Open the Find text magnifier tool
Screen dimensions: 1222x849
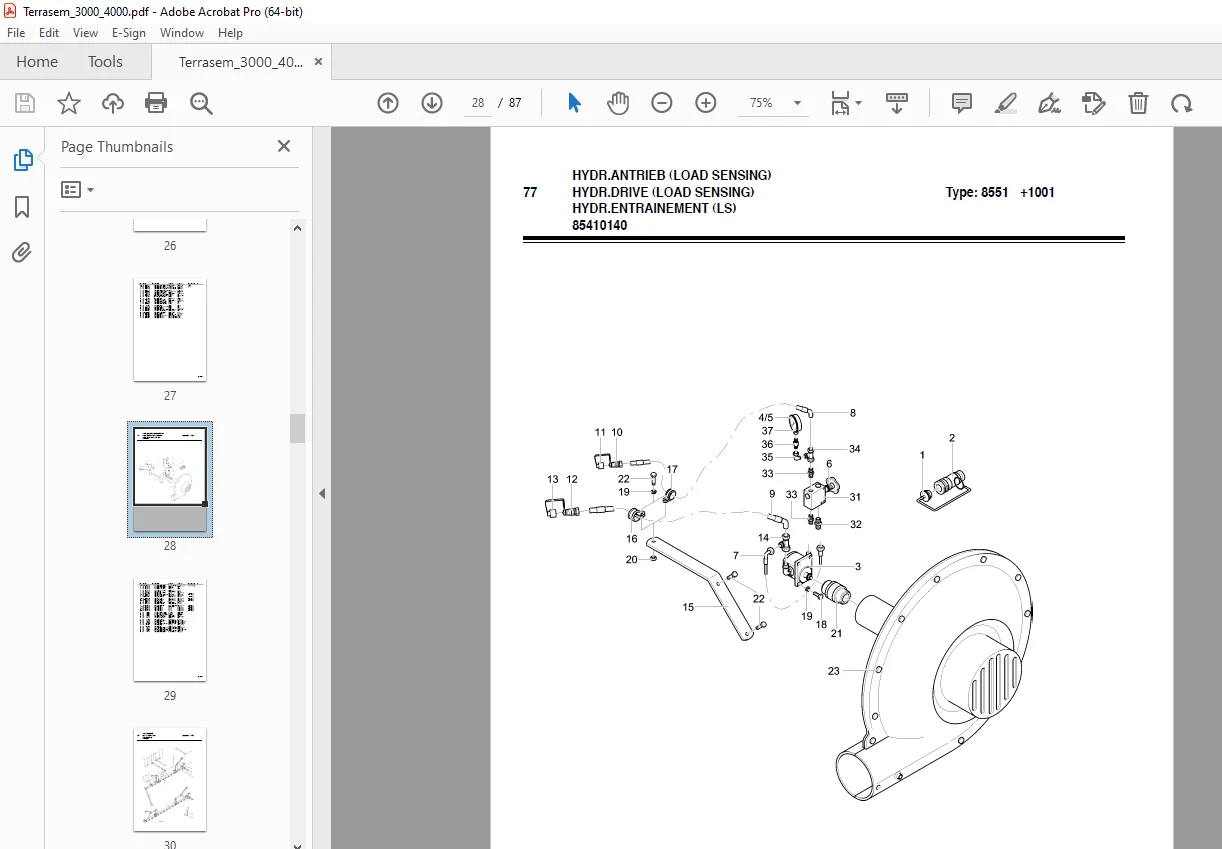[x=201, y=103]
